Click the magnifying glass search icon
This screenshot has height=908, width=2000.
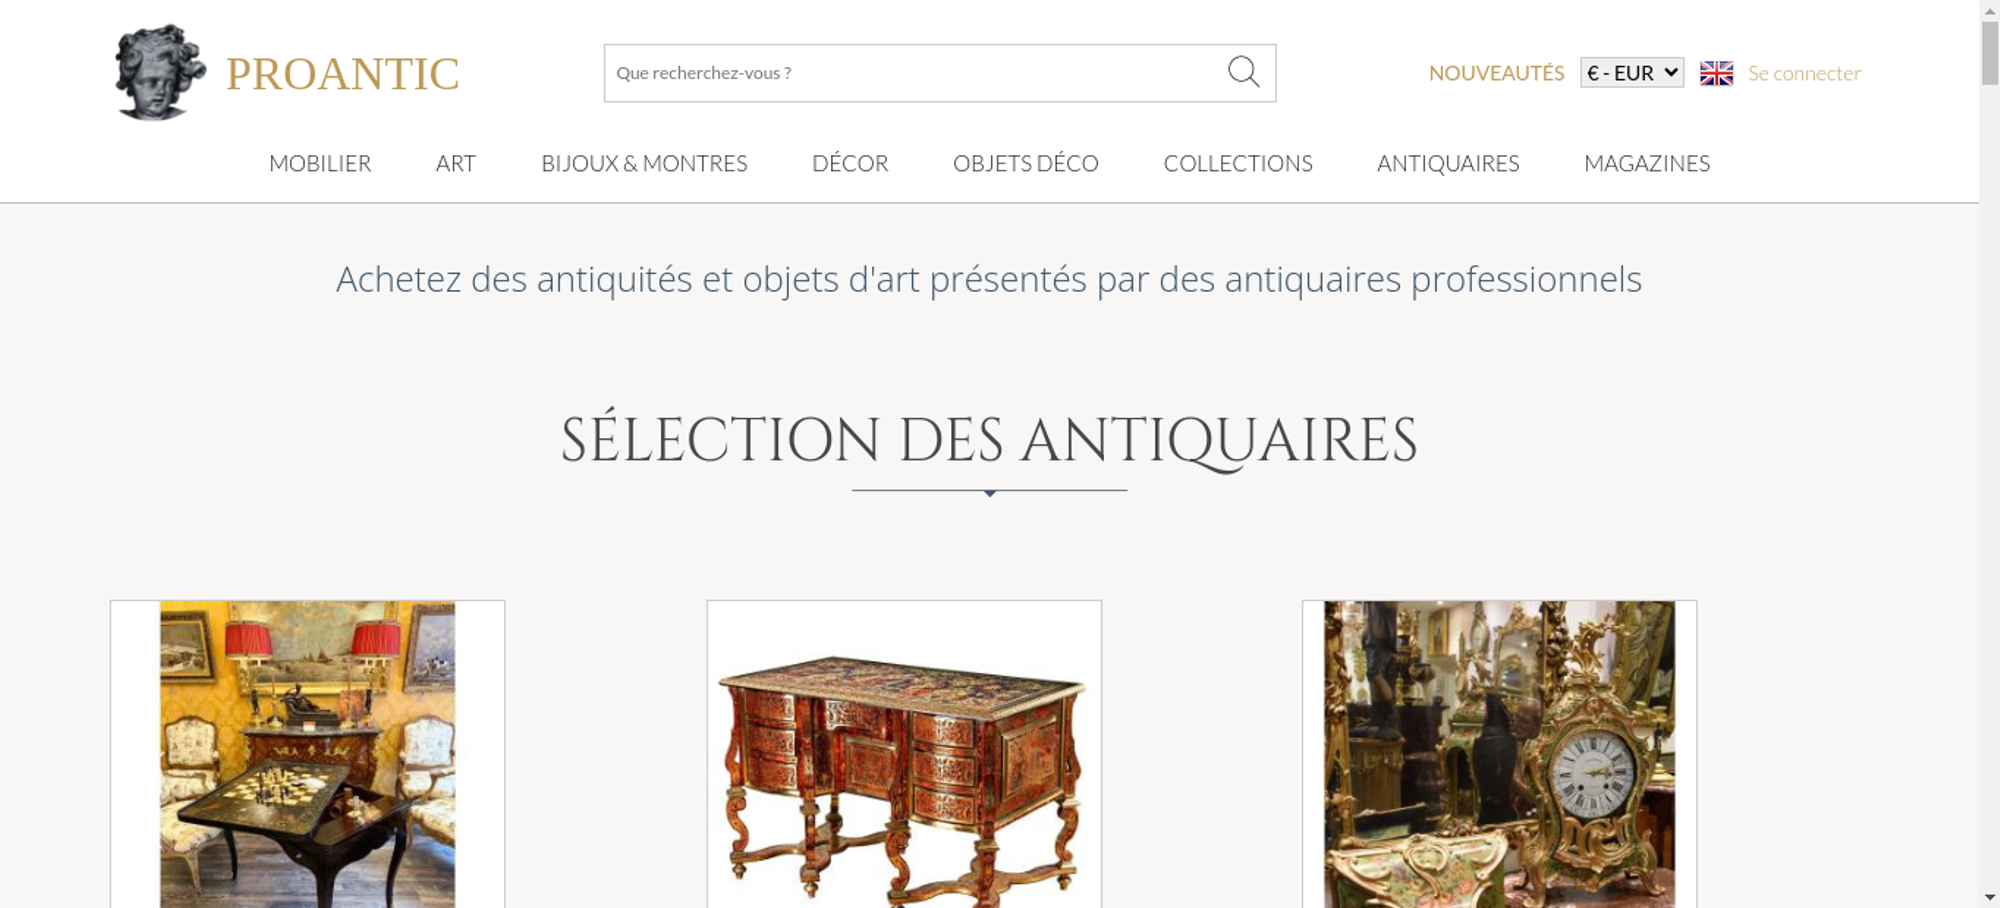1243,72
